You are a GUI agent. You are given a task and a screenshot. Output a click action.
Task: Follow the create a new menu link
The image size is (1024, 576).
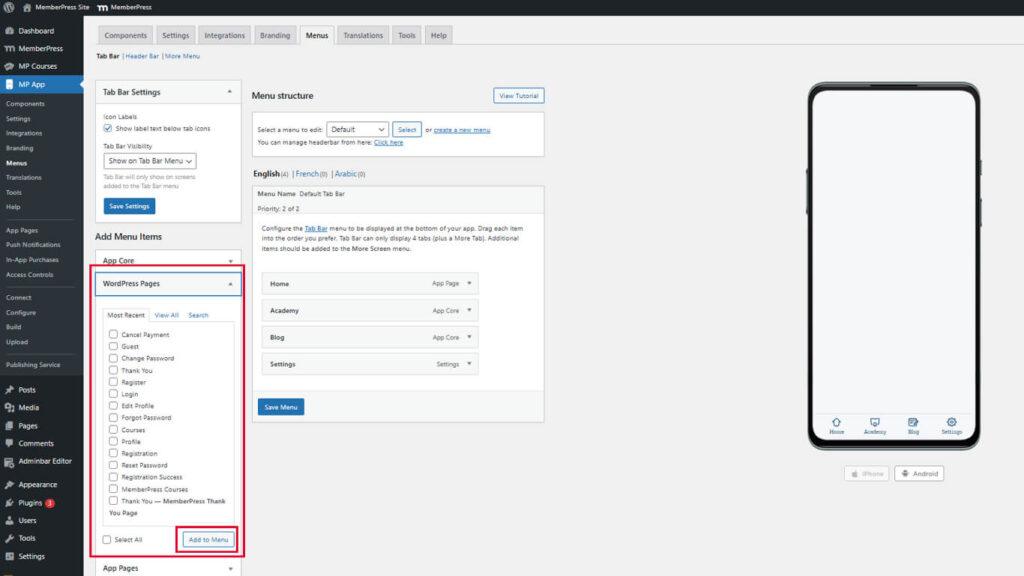pos(461,130)
